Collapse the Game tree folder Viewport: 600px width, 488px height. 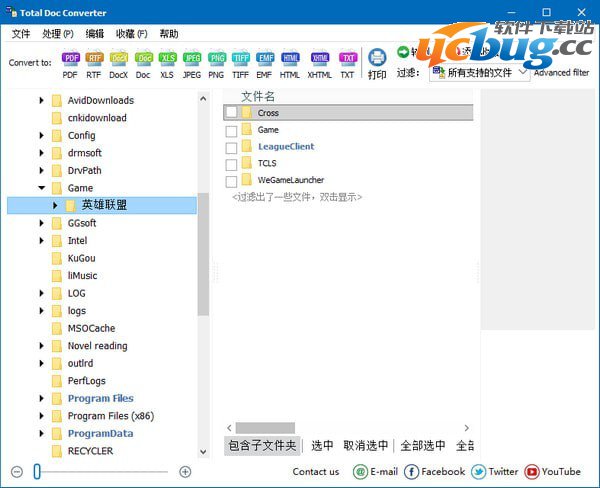(x=42, y=188)
